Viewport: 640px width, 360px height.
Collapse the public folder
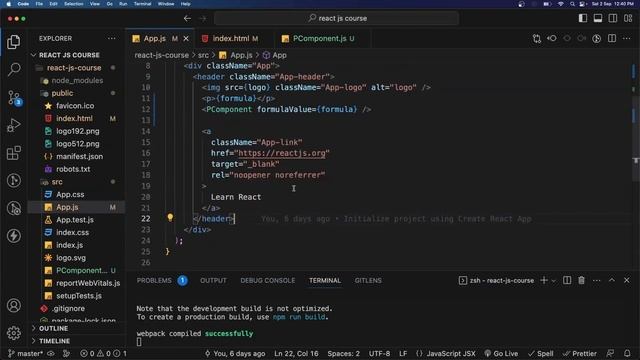point(62,93)
